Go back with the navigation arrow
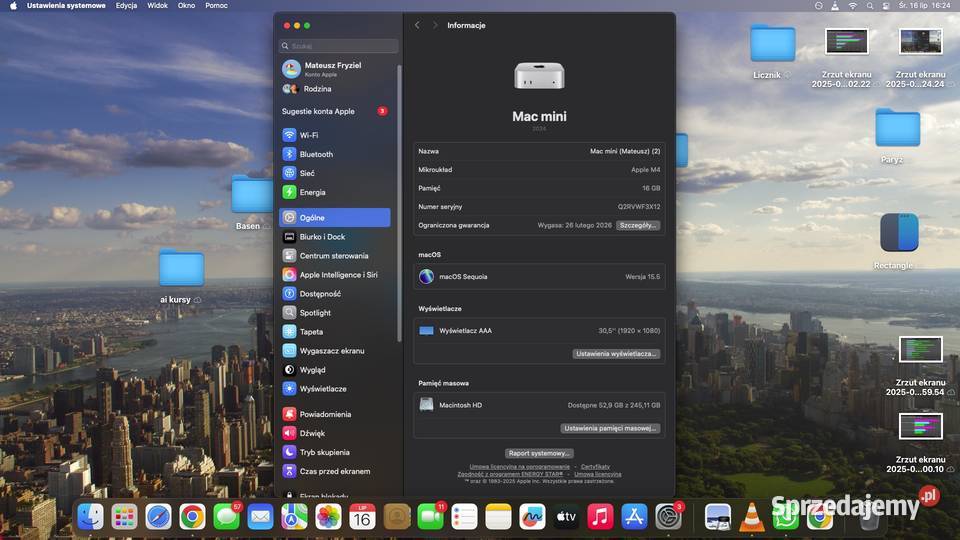The width and height of the screenshot is (960, 540). click(417, 25)
